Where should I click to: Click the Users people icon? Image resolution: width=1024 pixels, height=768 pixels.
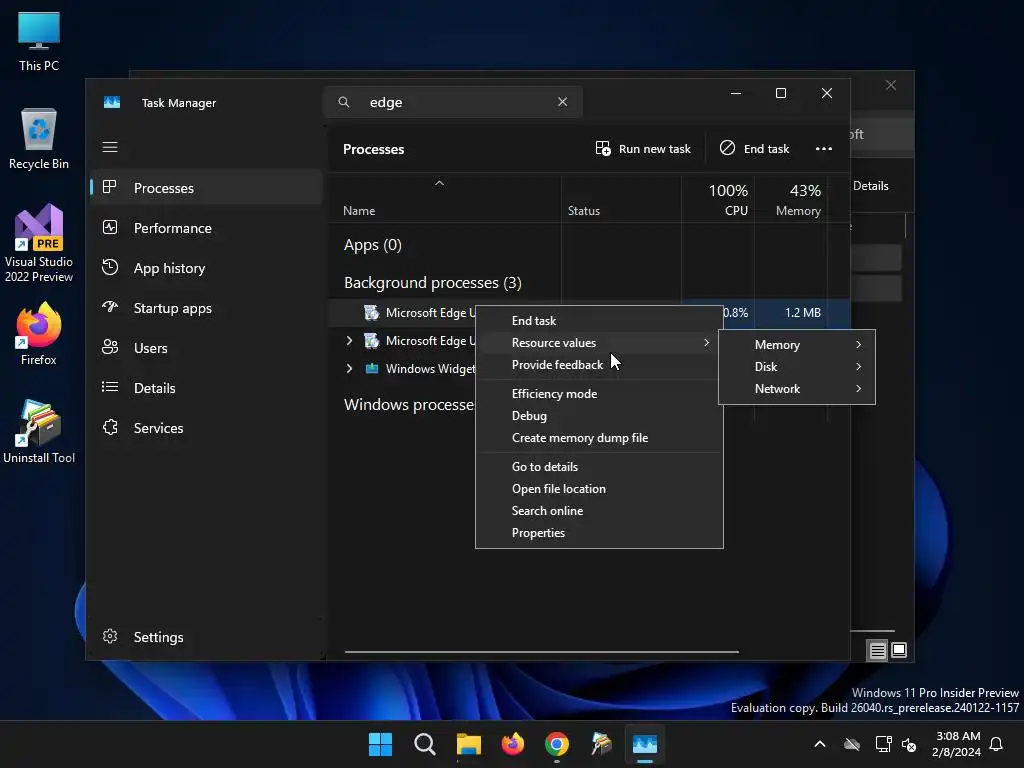[110, 347]
